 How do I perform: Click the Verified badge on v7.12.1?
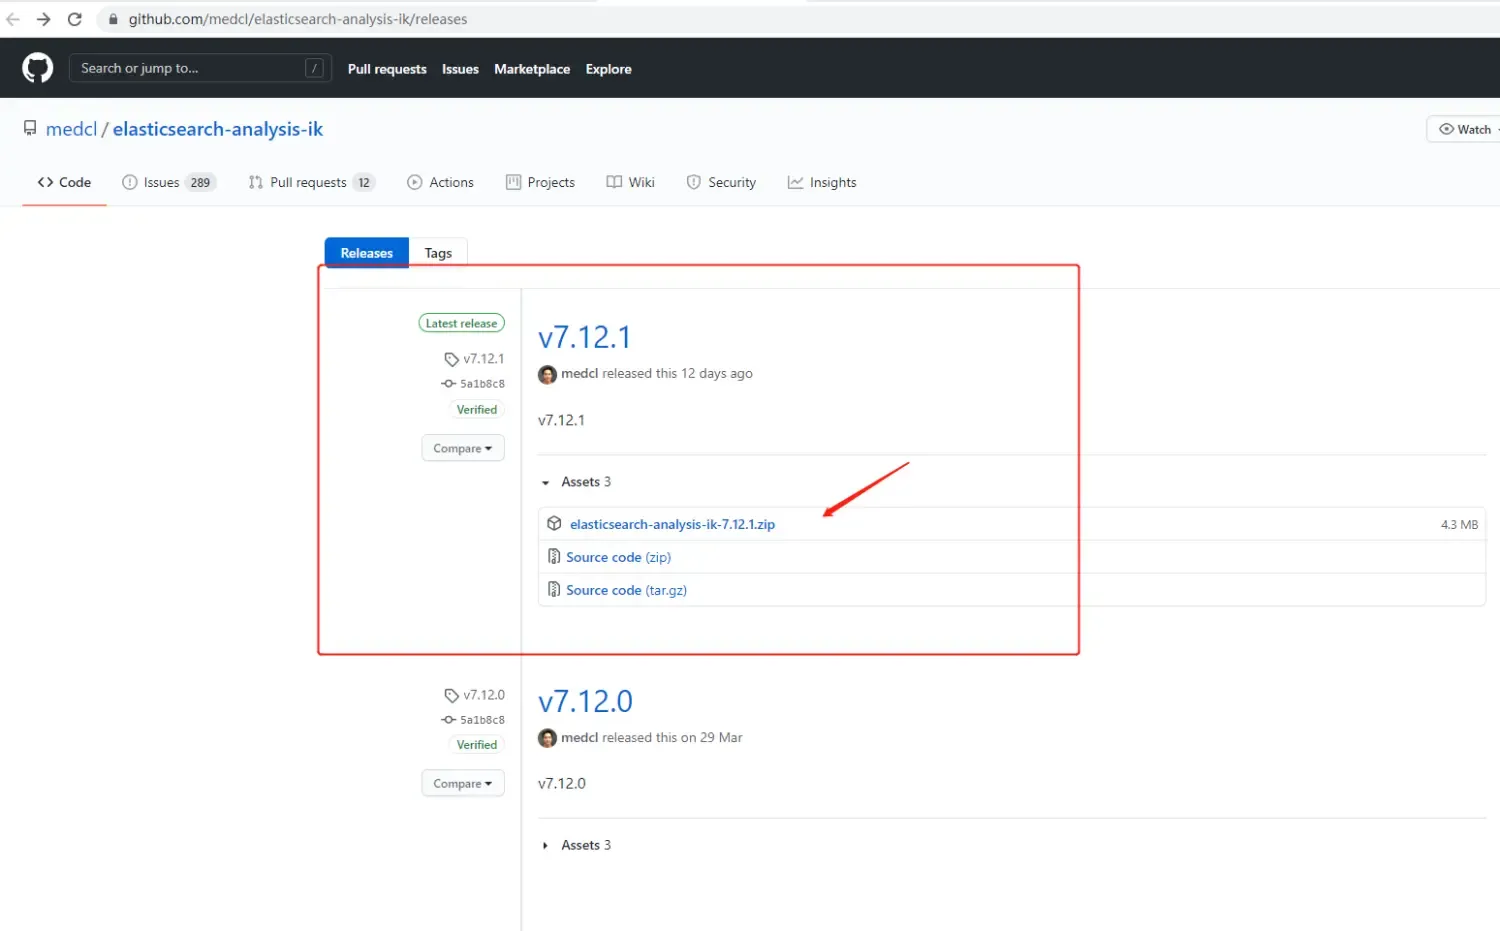click(x=476, y=409)
